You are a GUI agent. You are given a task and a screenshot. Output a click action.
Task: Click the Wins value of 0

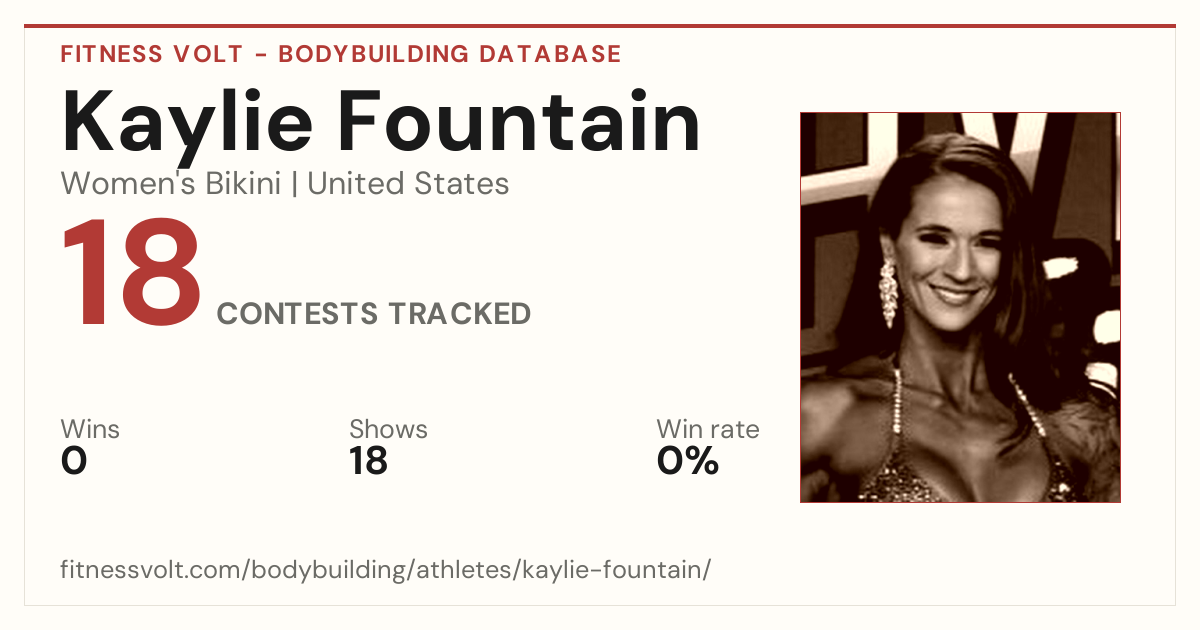point(74,461)
